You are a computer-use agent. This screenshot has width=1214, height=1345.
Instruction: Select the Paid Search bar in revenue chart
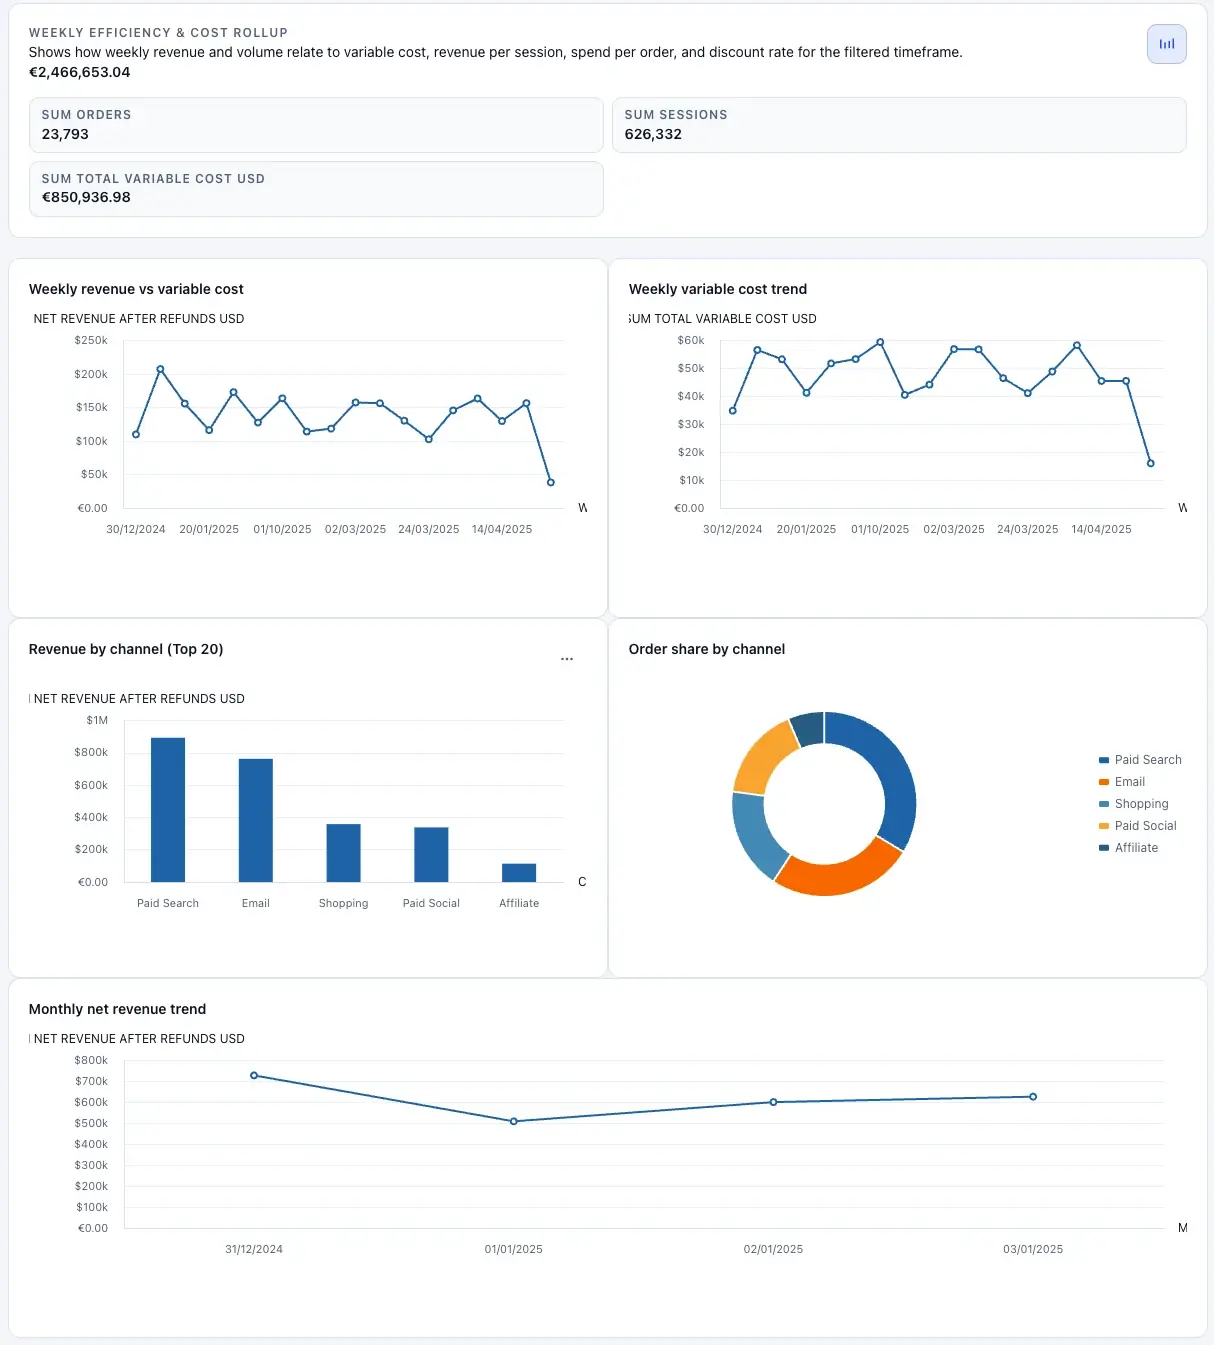point(167,810)
